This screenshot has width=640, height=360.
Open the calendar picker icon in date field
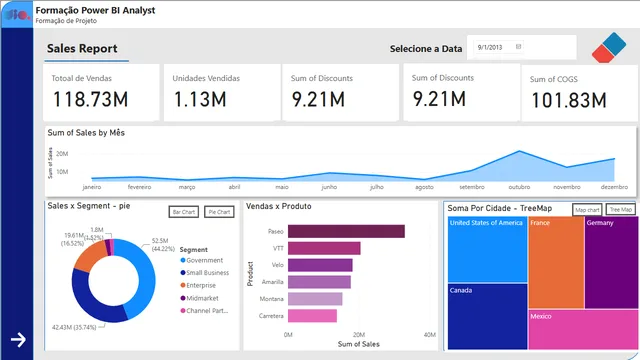(x=518, y=47)
